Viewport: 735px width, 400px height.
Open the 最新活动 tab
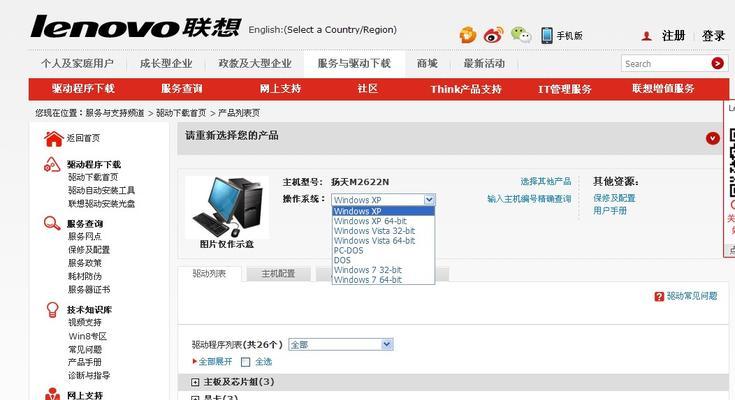[x=484, y=63]
